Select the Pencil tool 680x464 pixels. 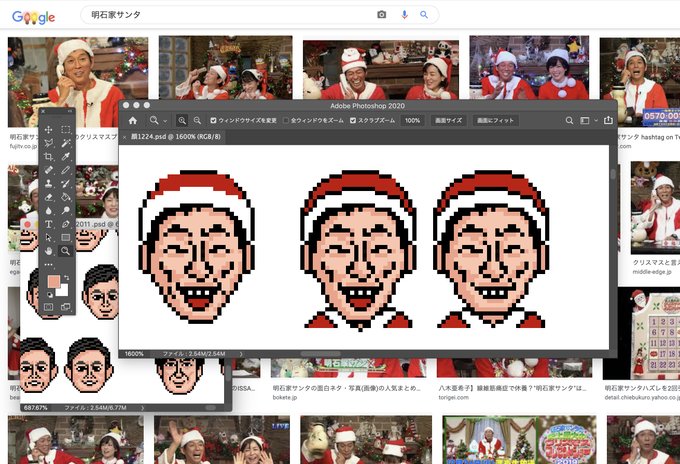65,170
